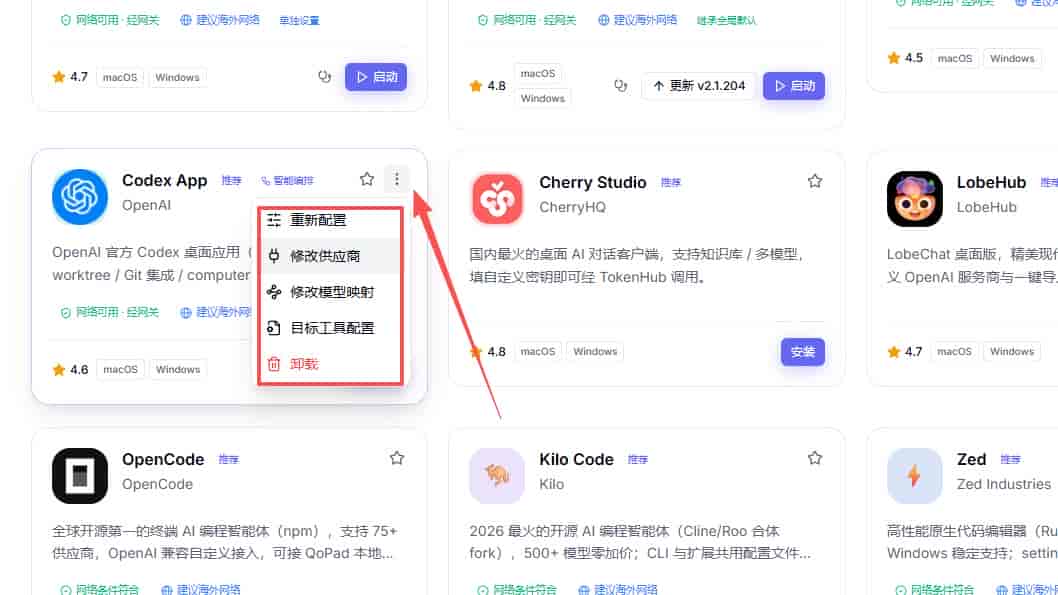Favorite OpenCode with star icon
This screenshot has width=1058, height=595.
point(397,458)
